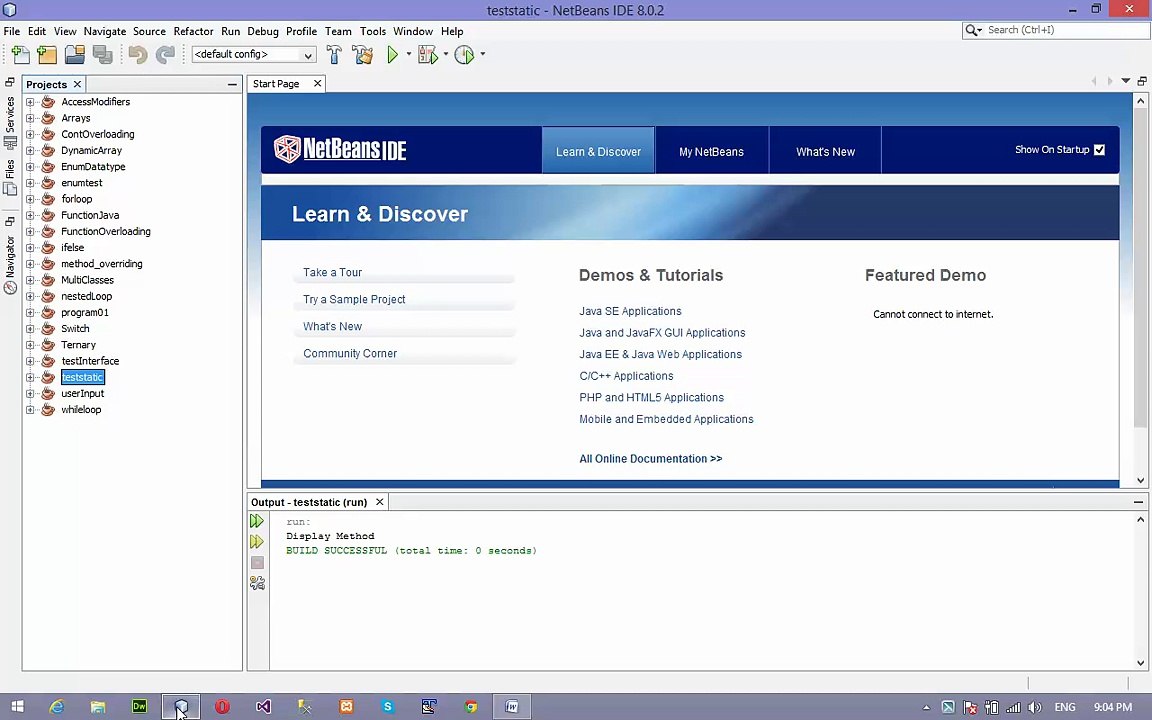Viewport: 1152px width, 720px height.
Task: Expand the Arrays project node
Action: [x=30, y=118]
